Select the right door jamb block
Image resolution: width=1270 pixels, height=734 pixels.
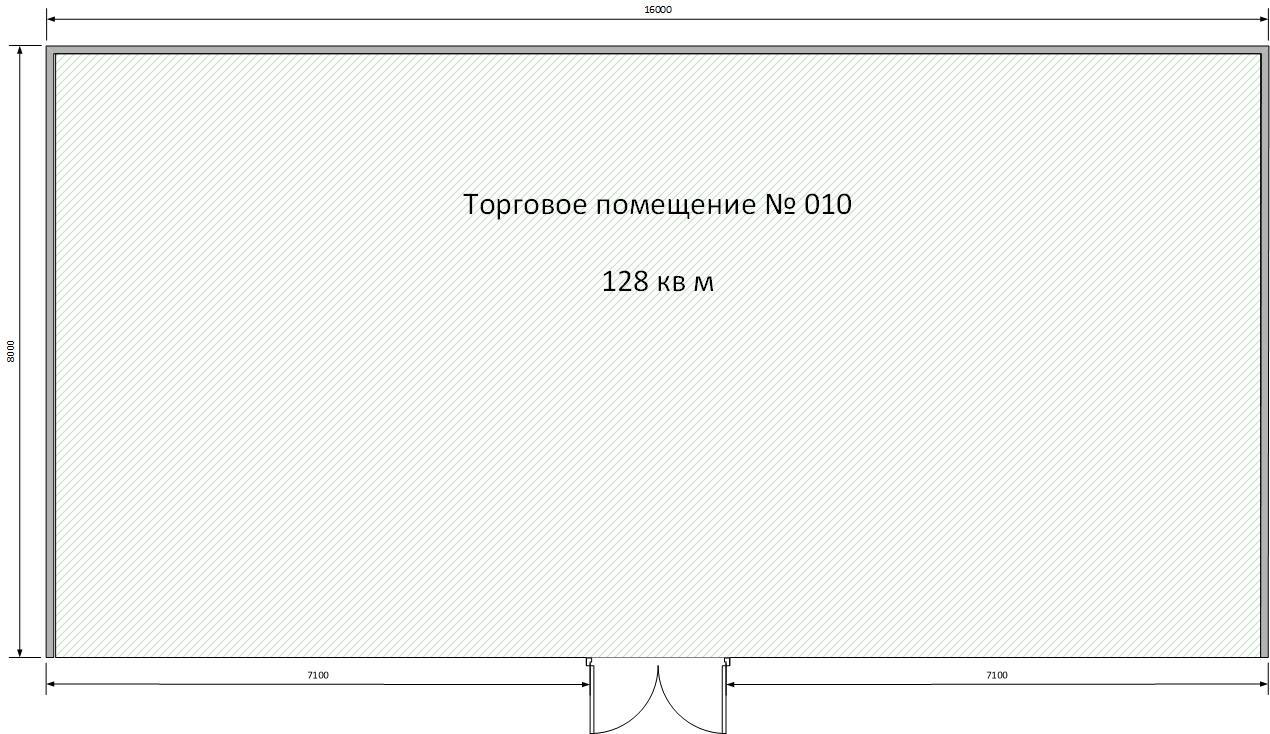point(727,661)
